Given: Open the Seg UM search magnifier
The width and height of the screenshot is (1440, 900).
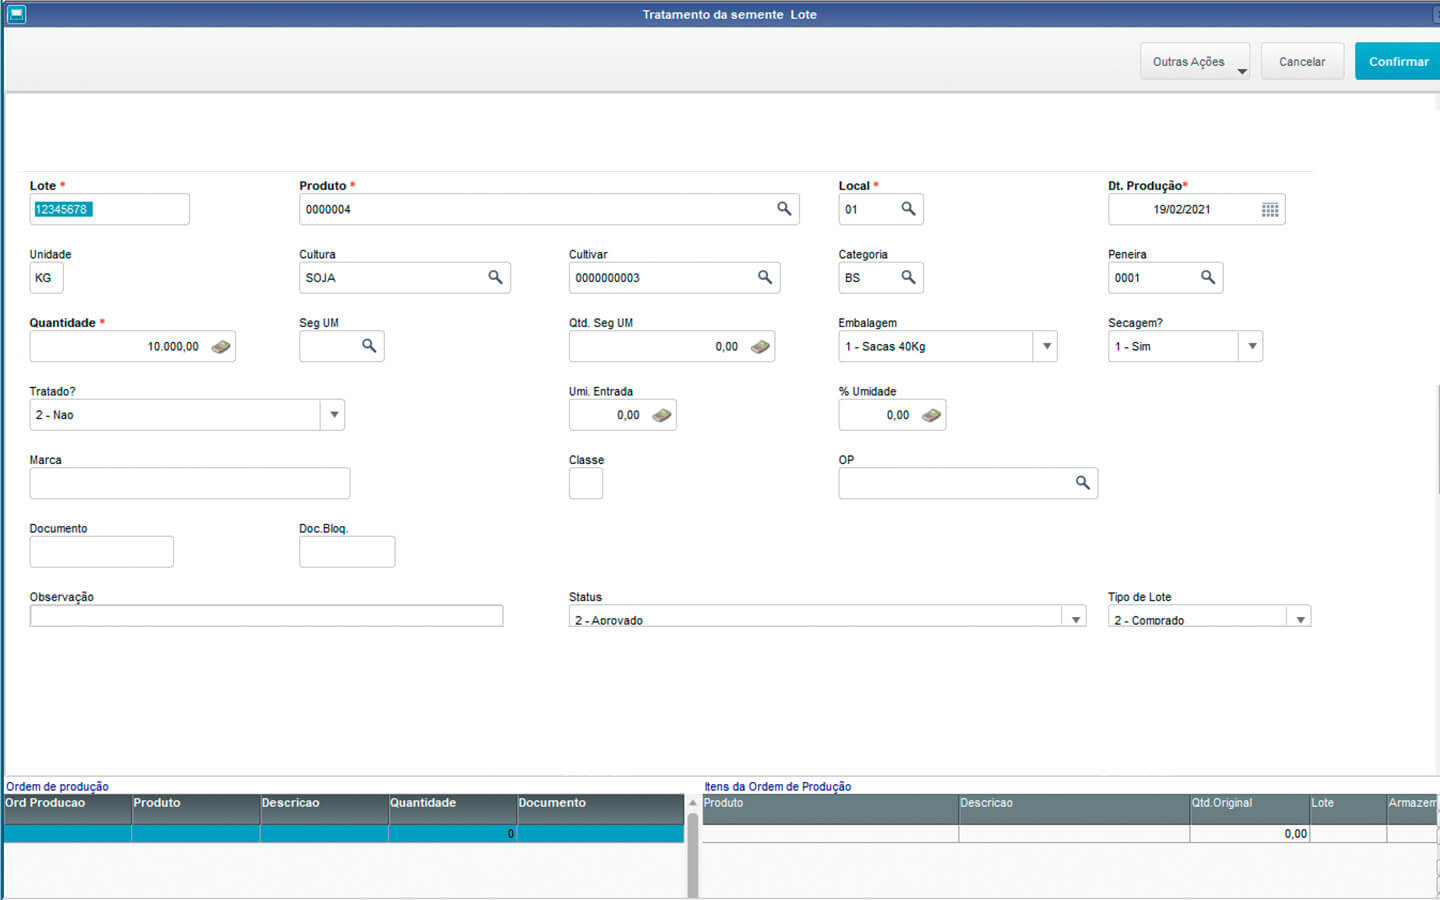Looking at the screenshot, I should [x=369, y=346].
